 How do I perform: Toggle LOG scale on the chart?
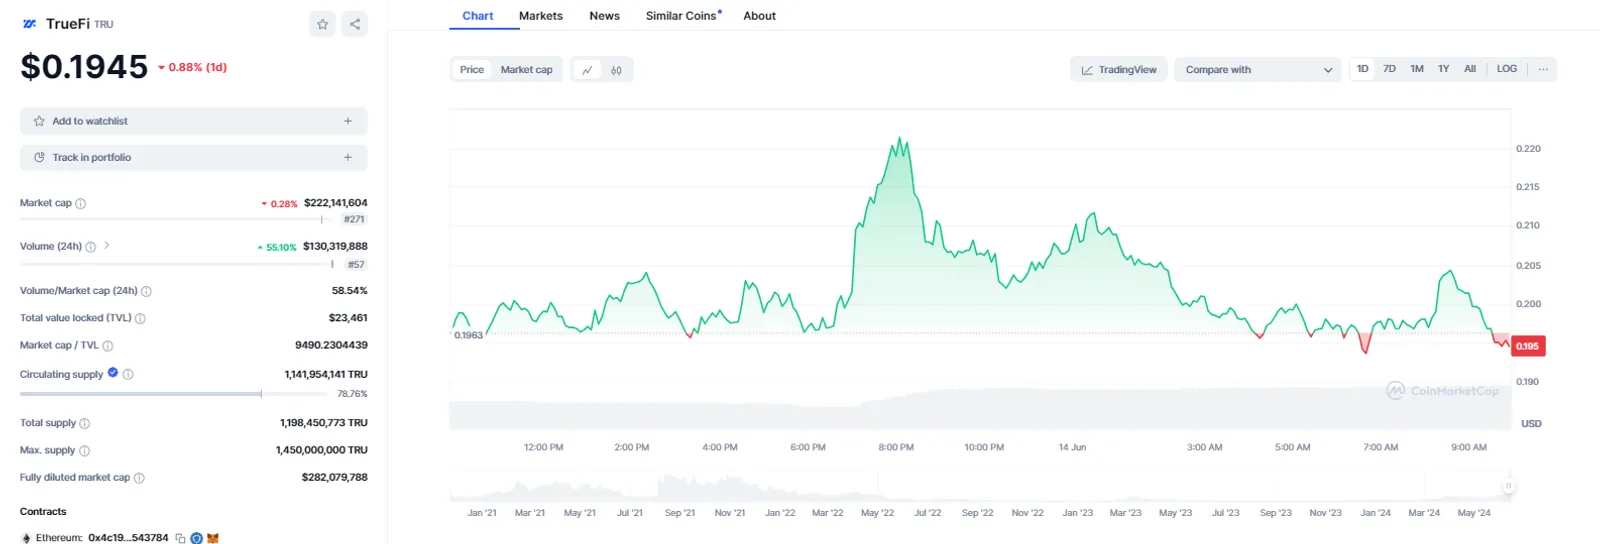1507,69
